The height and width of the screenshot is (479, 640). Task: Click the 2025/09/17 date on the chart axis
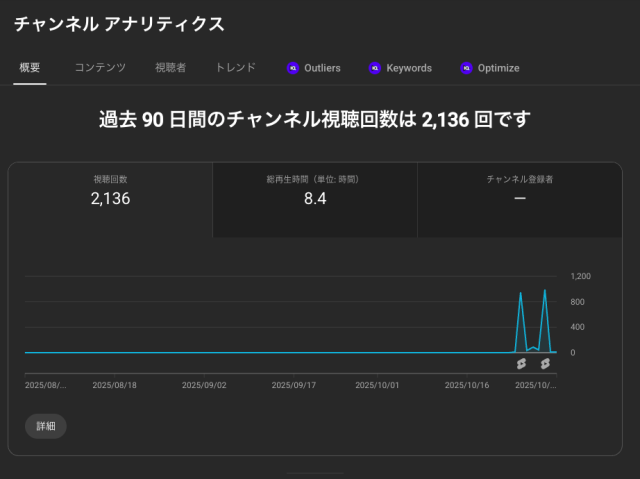pos(295,383)
